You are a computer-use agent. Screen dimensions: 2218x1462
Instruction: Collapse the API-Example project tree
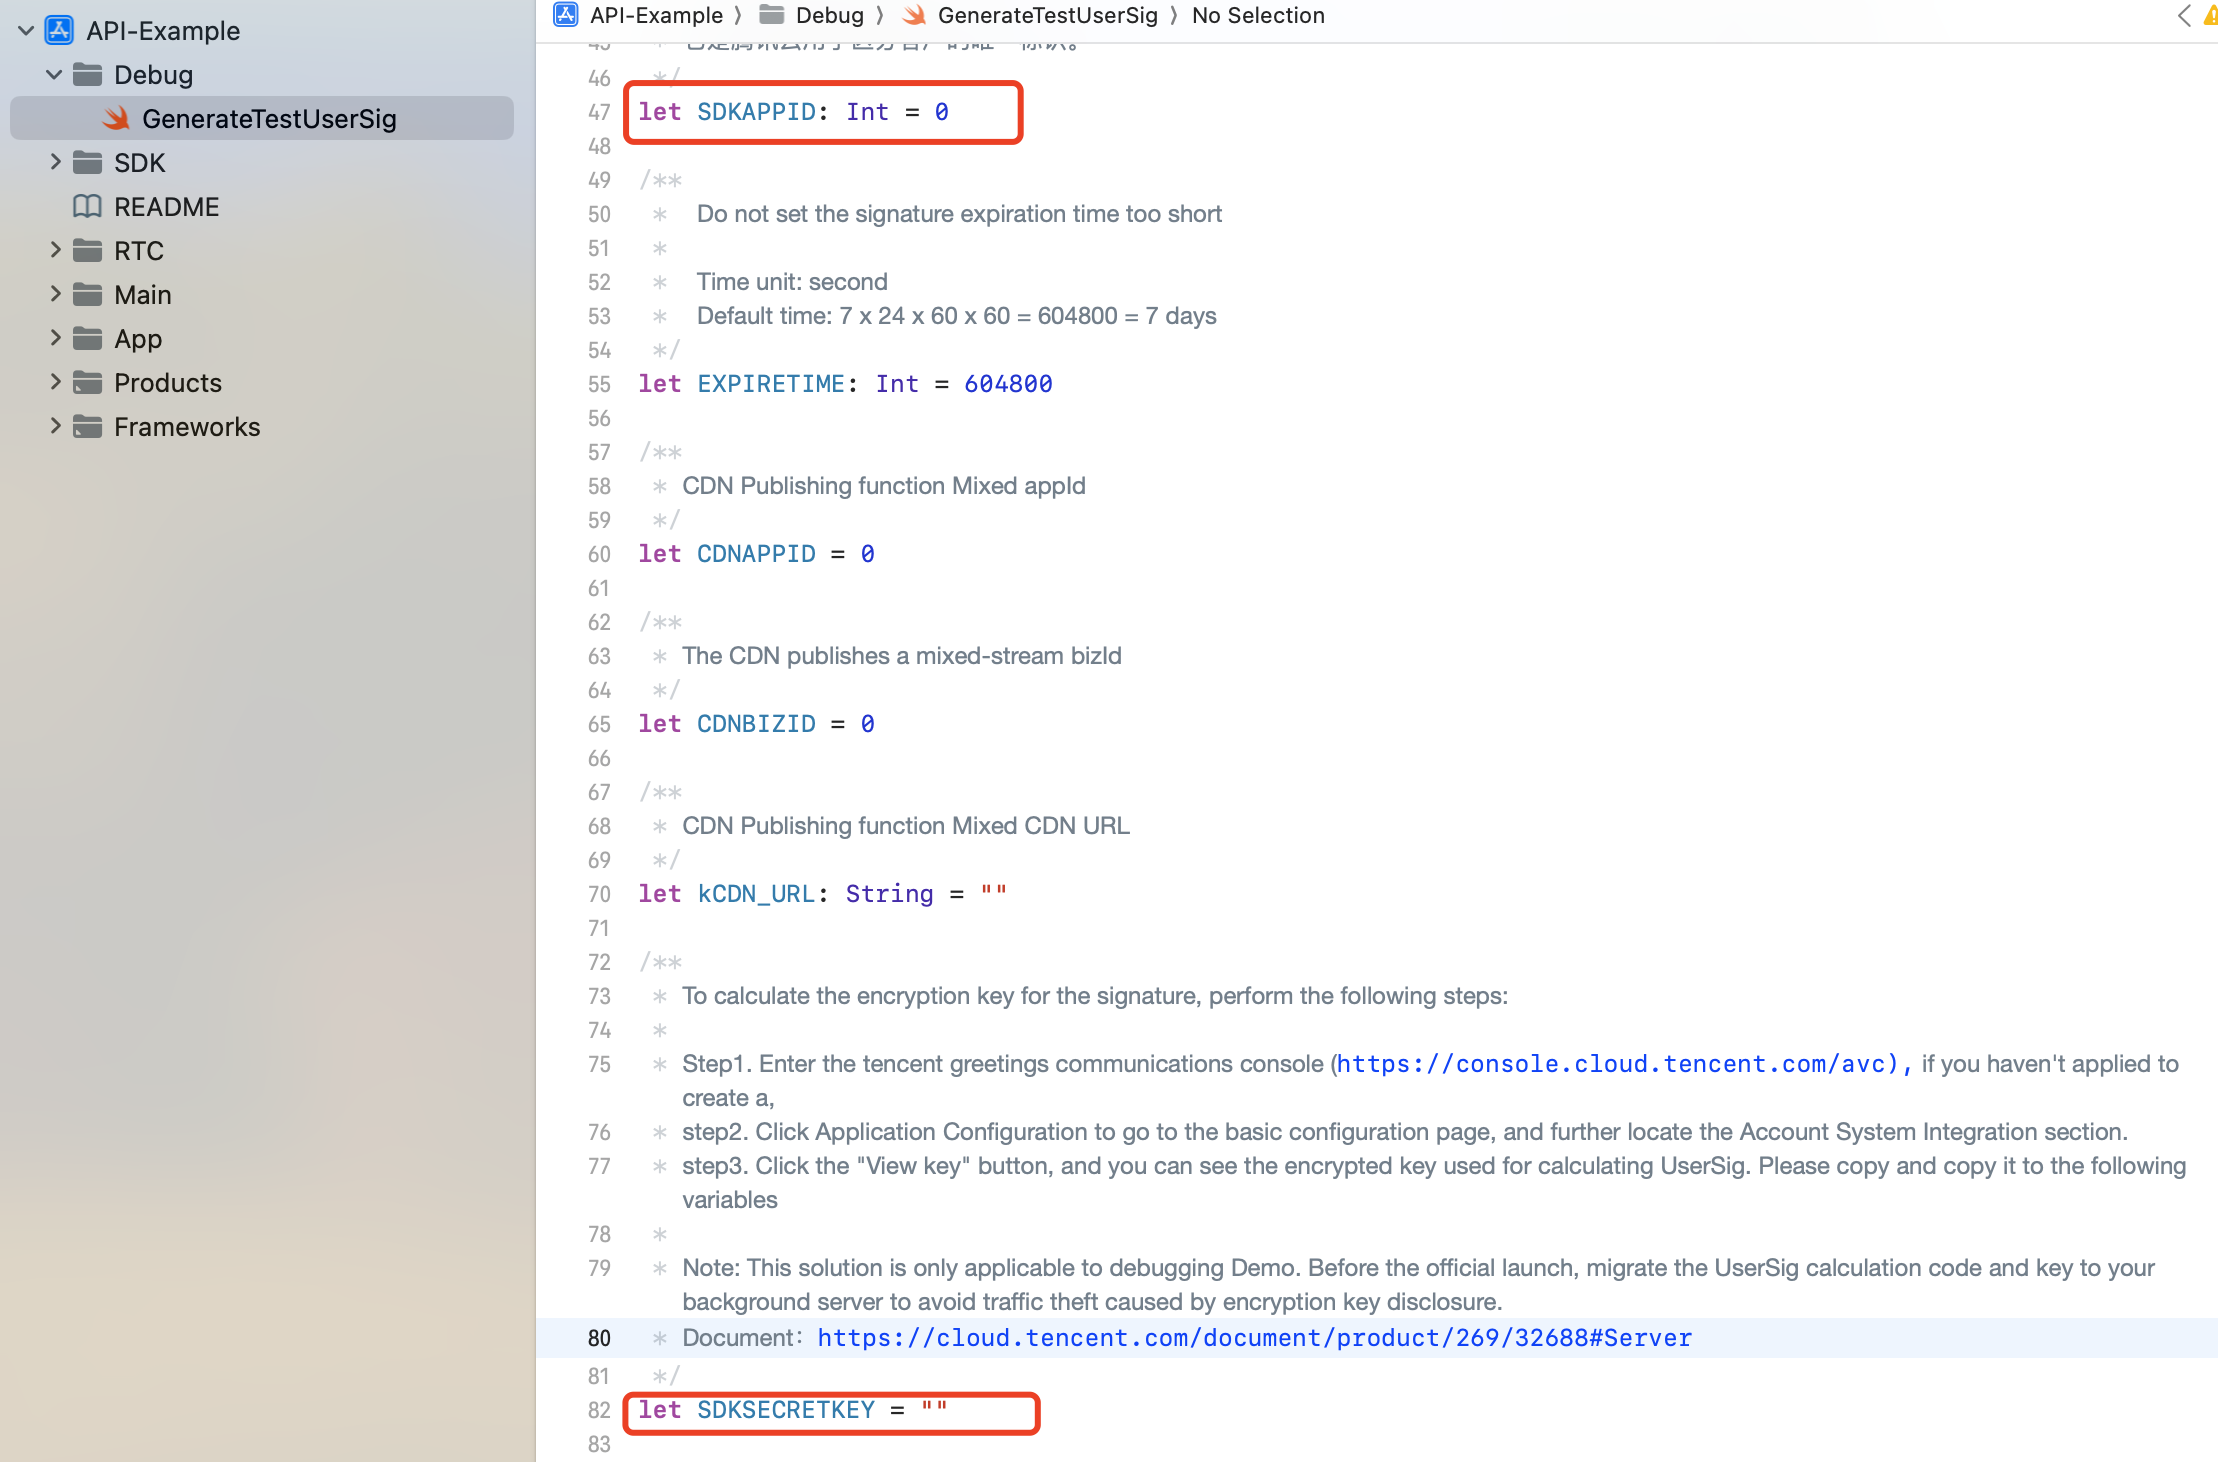27,31
